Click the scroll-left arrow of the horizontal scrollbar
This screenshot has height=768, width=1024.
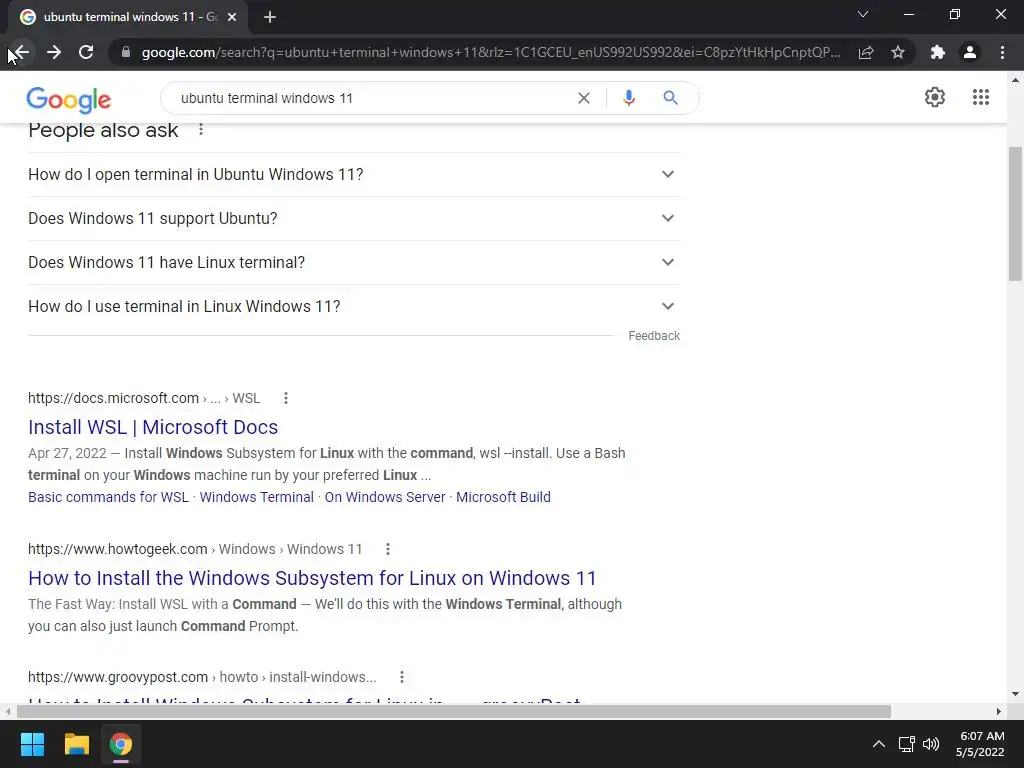click(x=8, y=711)
